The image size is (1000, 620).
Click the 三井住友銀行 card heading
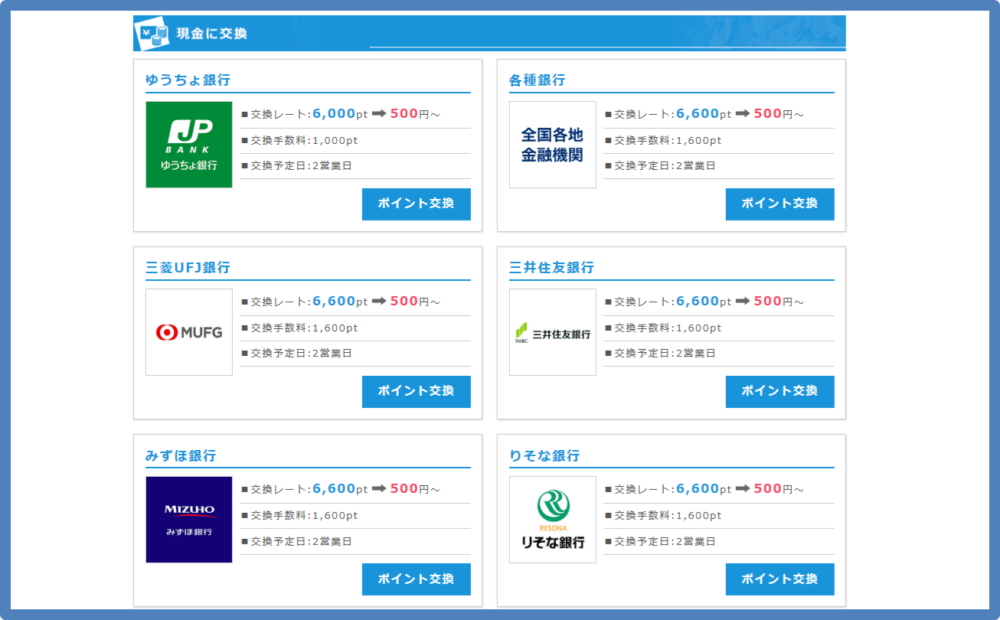tap(552, 267)
